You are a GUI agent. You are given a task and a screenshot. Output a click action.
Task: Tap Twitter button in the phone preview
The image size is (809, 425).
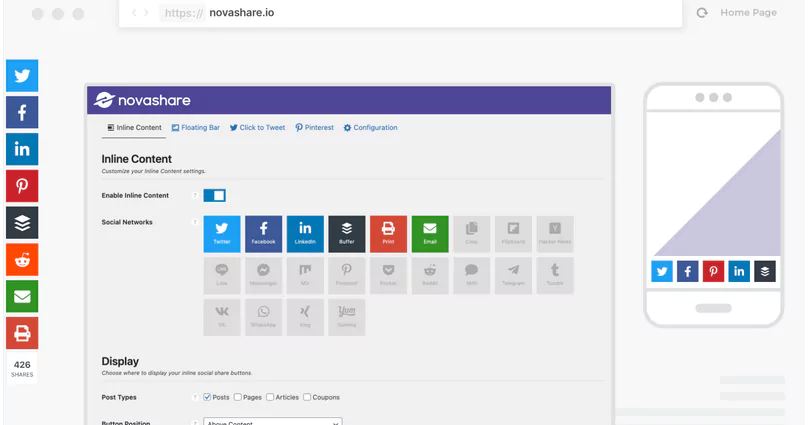[x=662, y=271]
